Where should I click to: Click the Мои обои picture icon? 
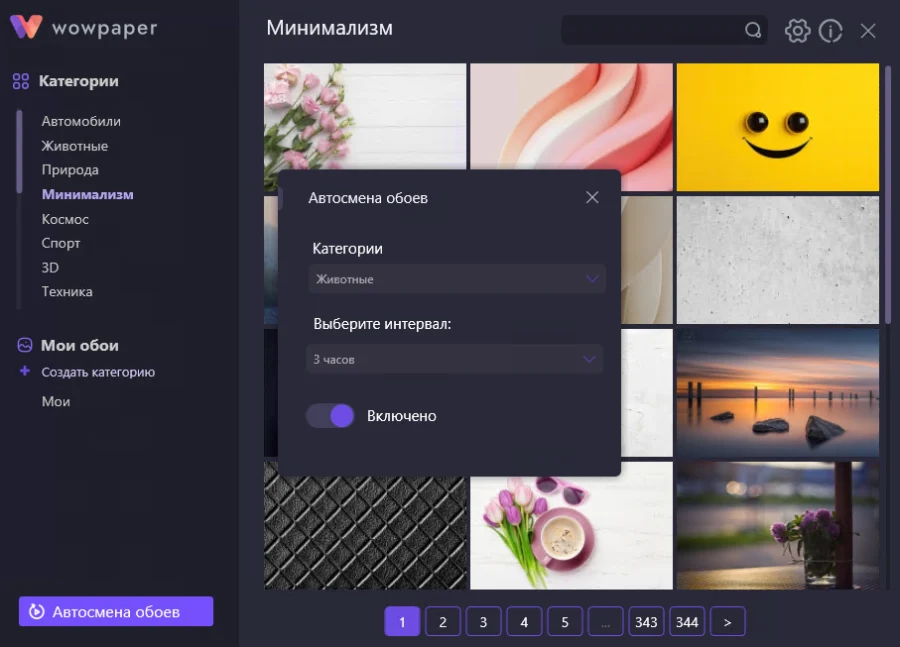pyautogui.click(x=25, y=345)
